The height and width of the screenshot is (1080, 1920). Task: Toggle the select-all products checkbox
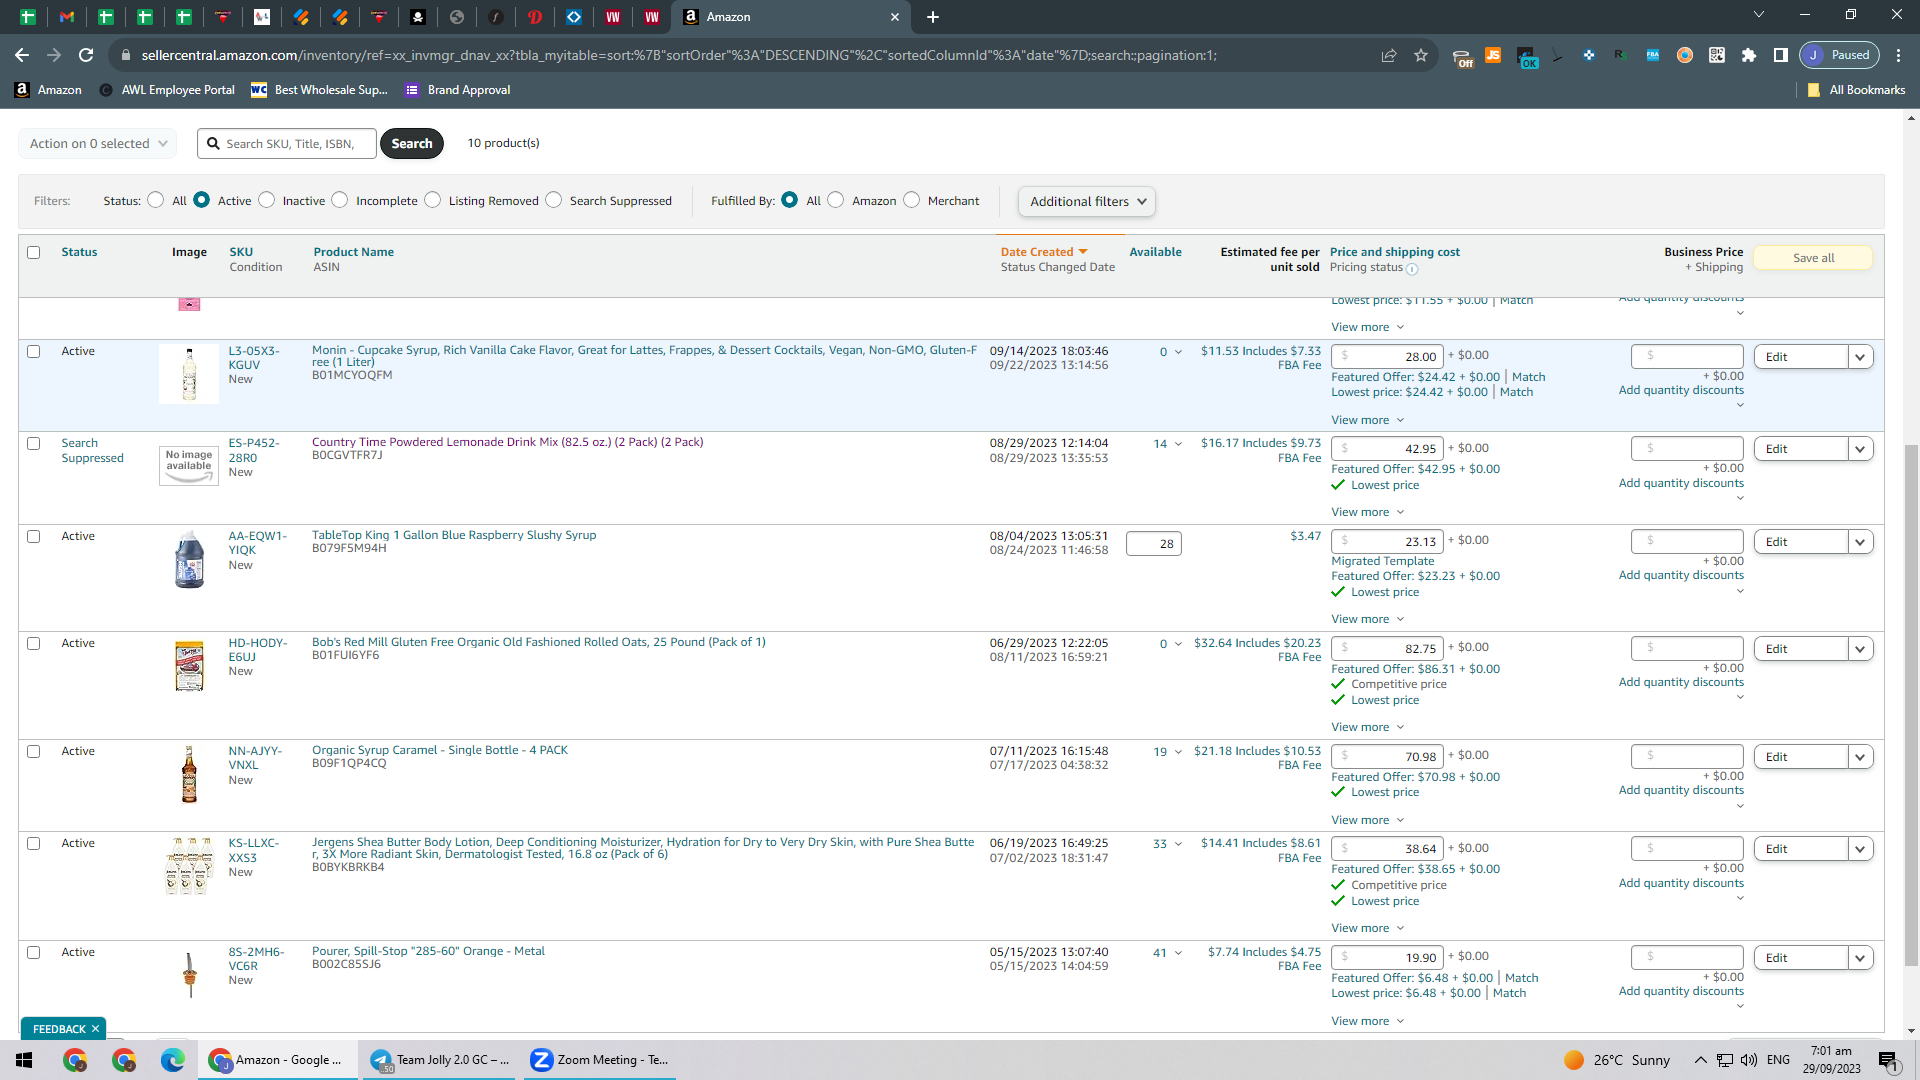pyautogui.click(x=34, y=252)
